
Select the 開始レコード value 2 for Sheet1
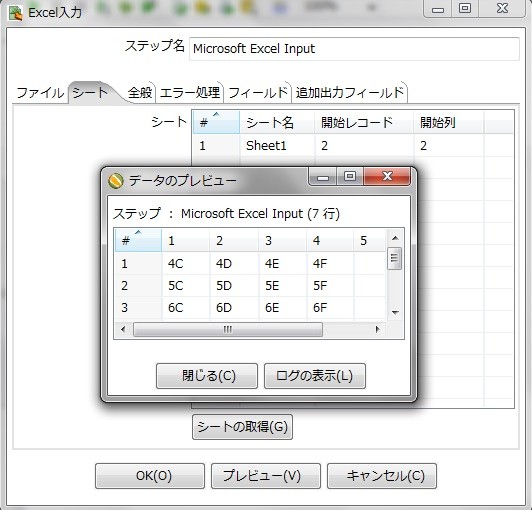[x=364, y=146]
